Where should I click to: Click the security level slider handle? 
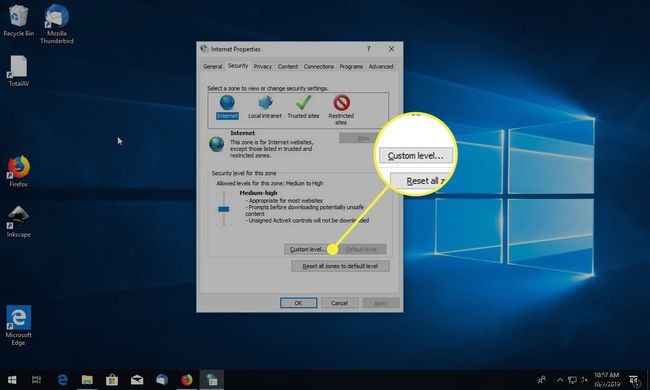click(x=223, y=209)
